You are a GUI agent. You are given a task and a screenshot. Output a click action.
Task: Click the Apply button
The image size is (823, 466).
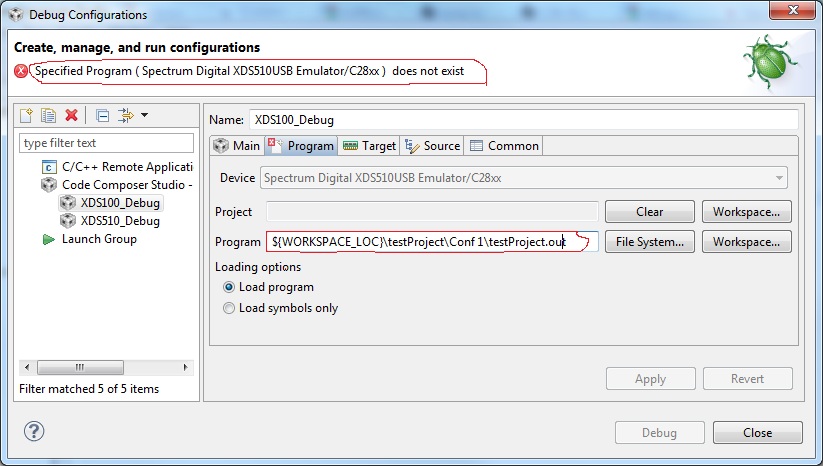pos(651,379)
